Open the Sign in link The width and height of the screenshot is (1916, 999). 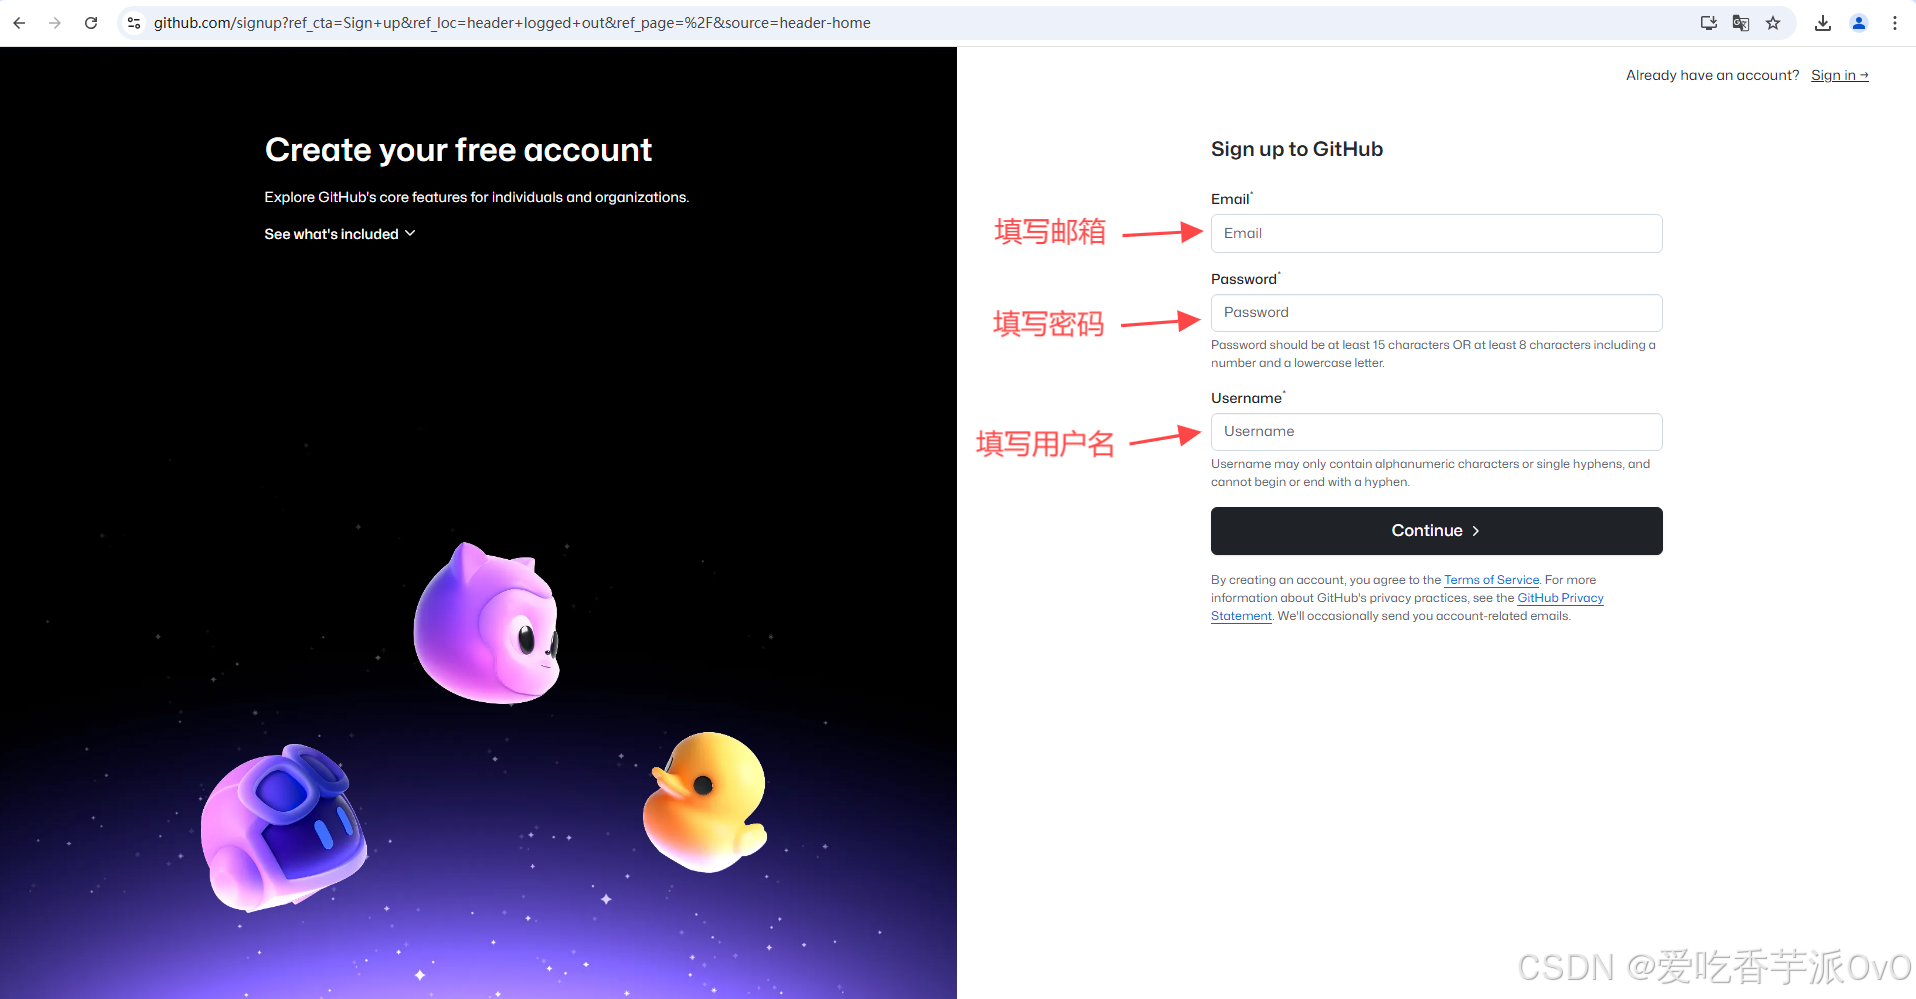tap(1839, 75)
